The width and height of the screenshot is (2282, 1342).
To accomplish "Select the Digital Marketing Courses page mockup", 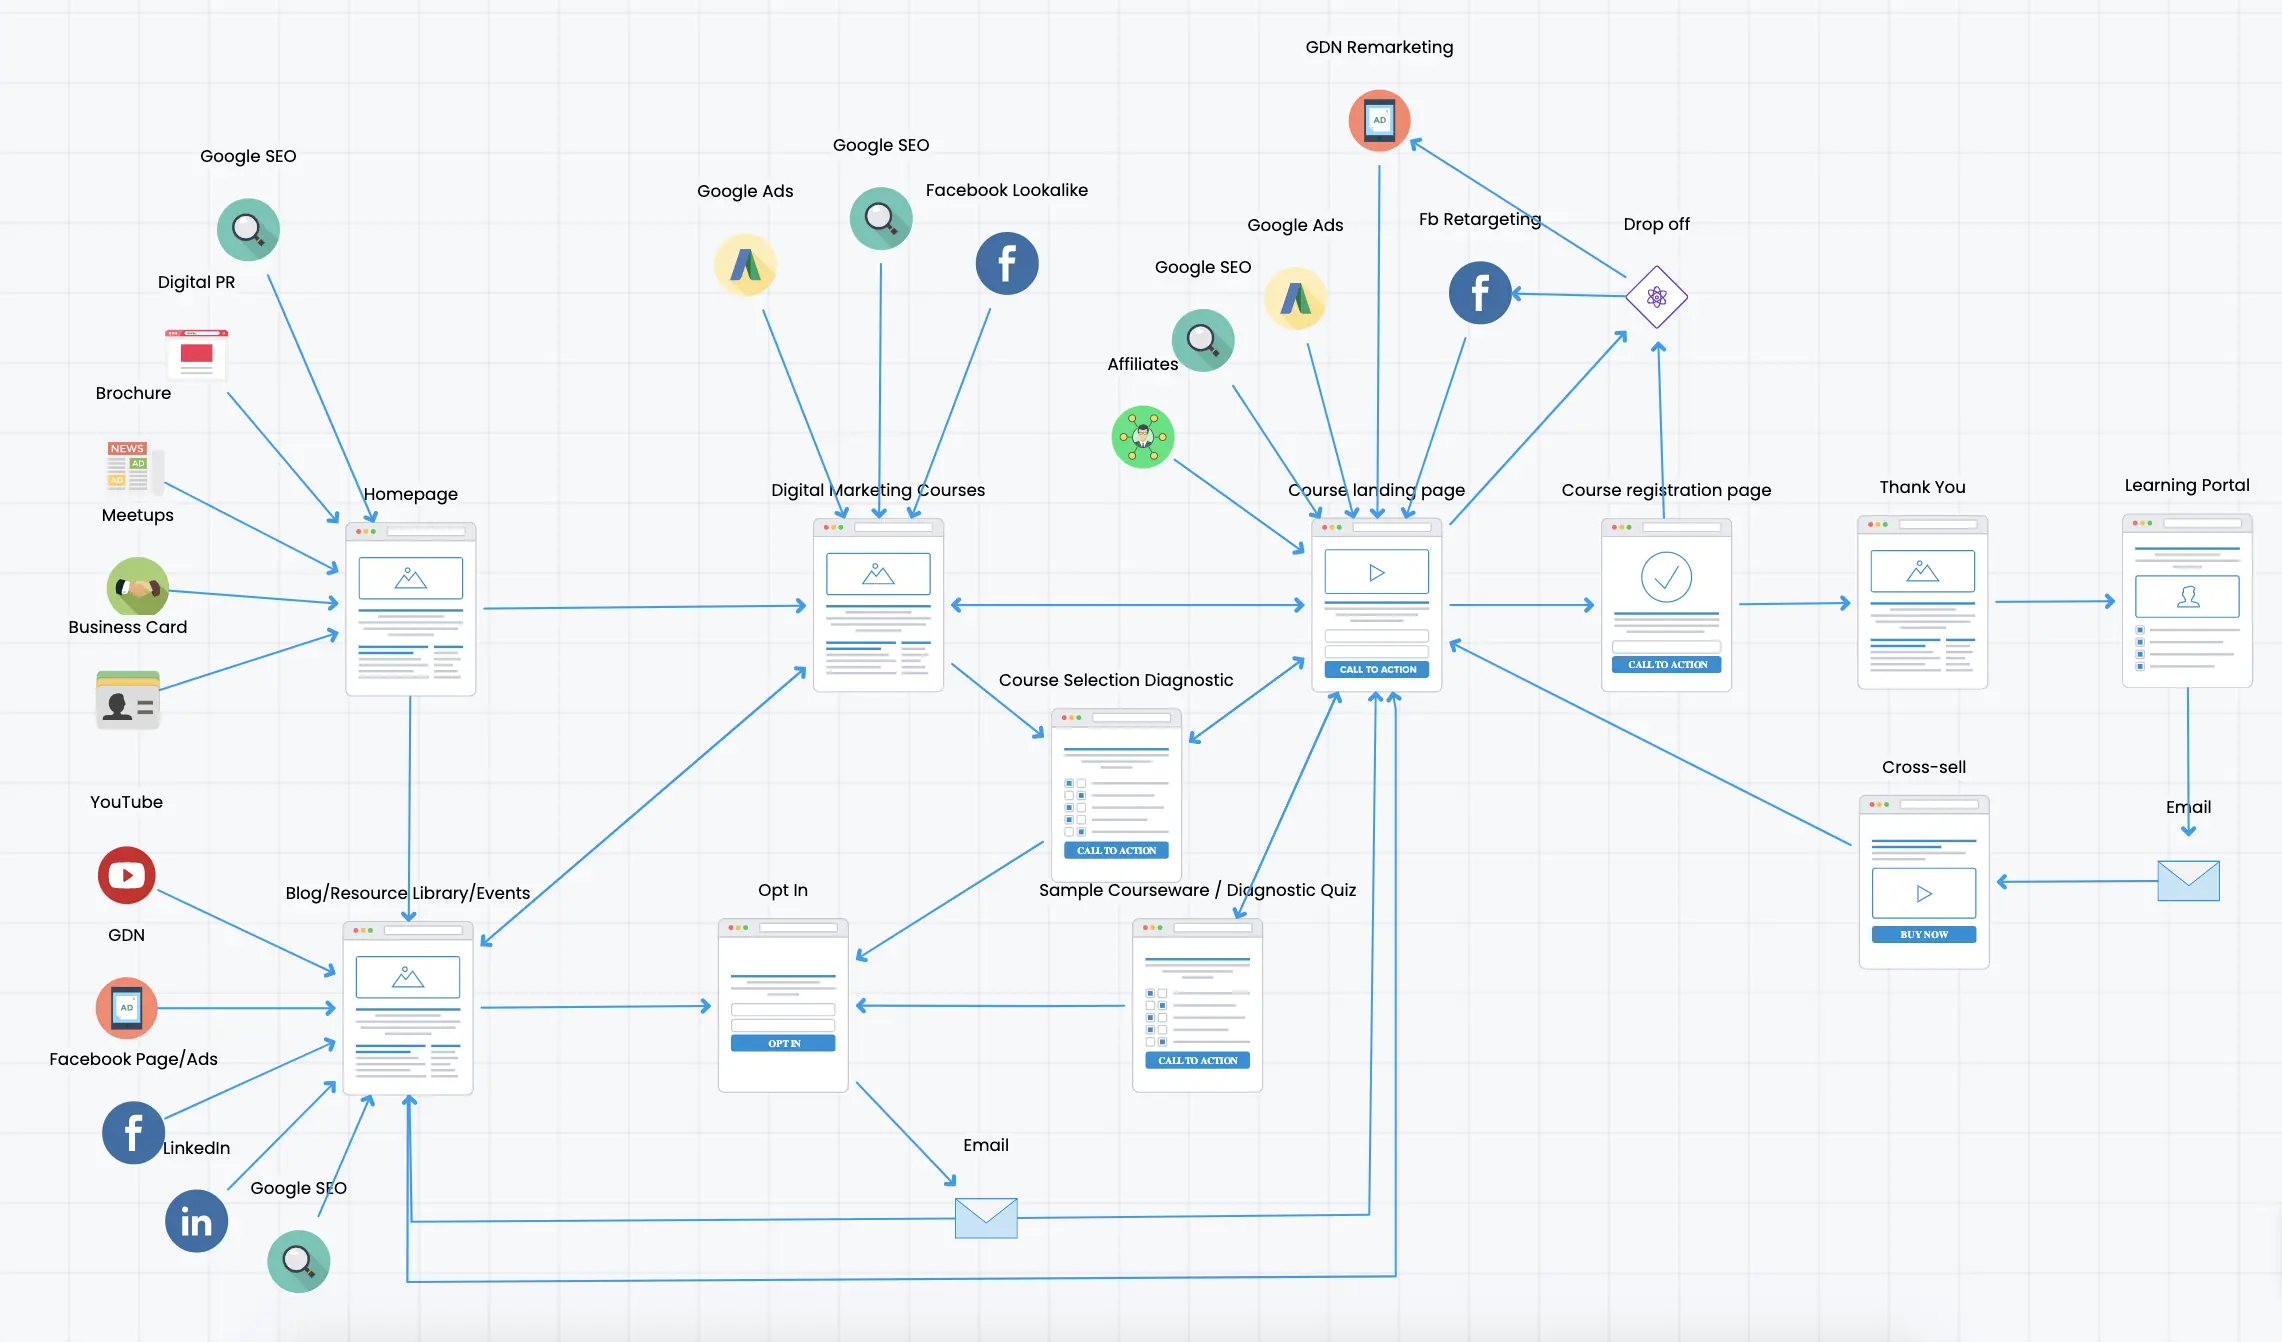I will 879,605.
